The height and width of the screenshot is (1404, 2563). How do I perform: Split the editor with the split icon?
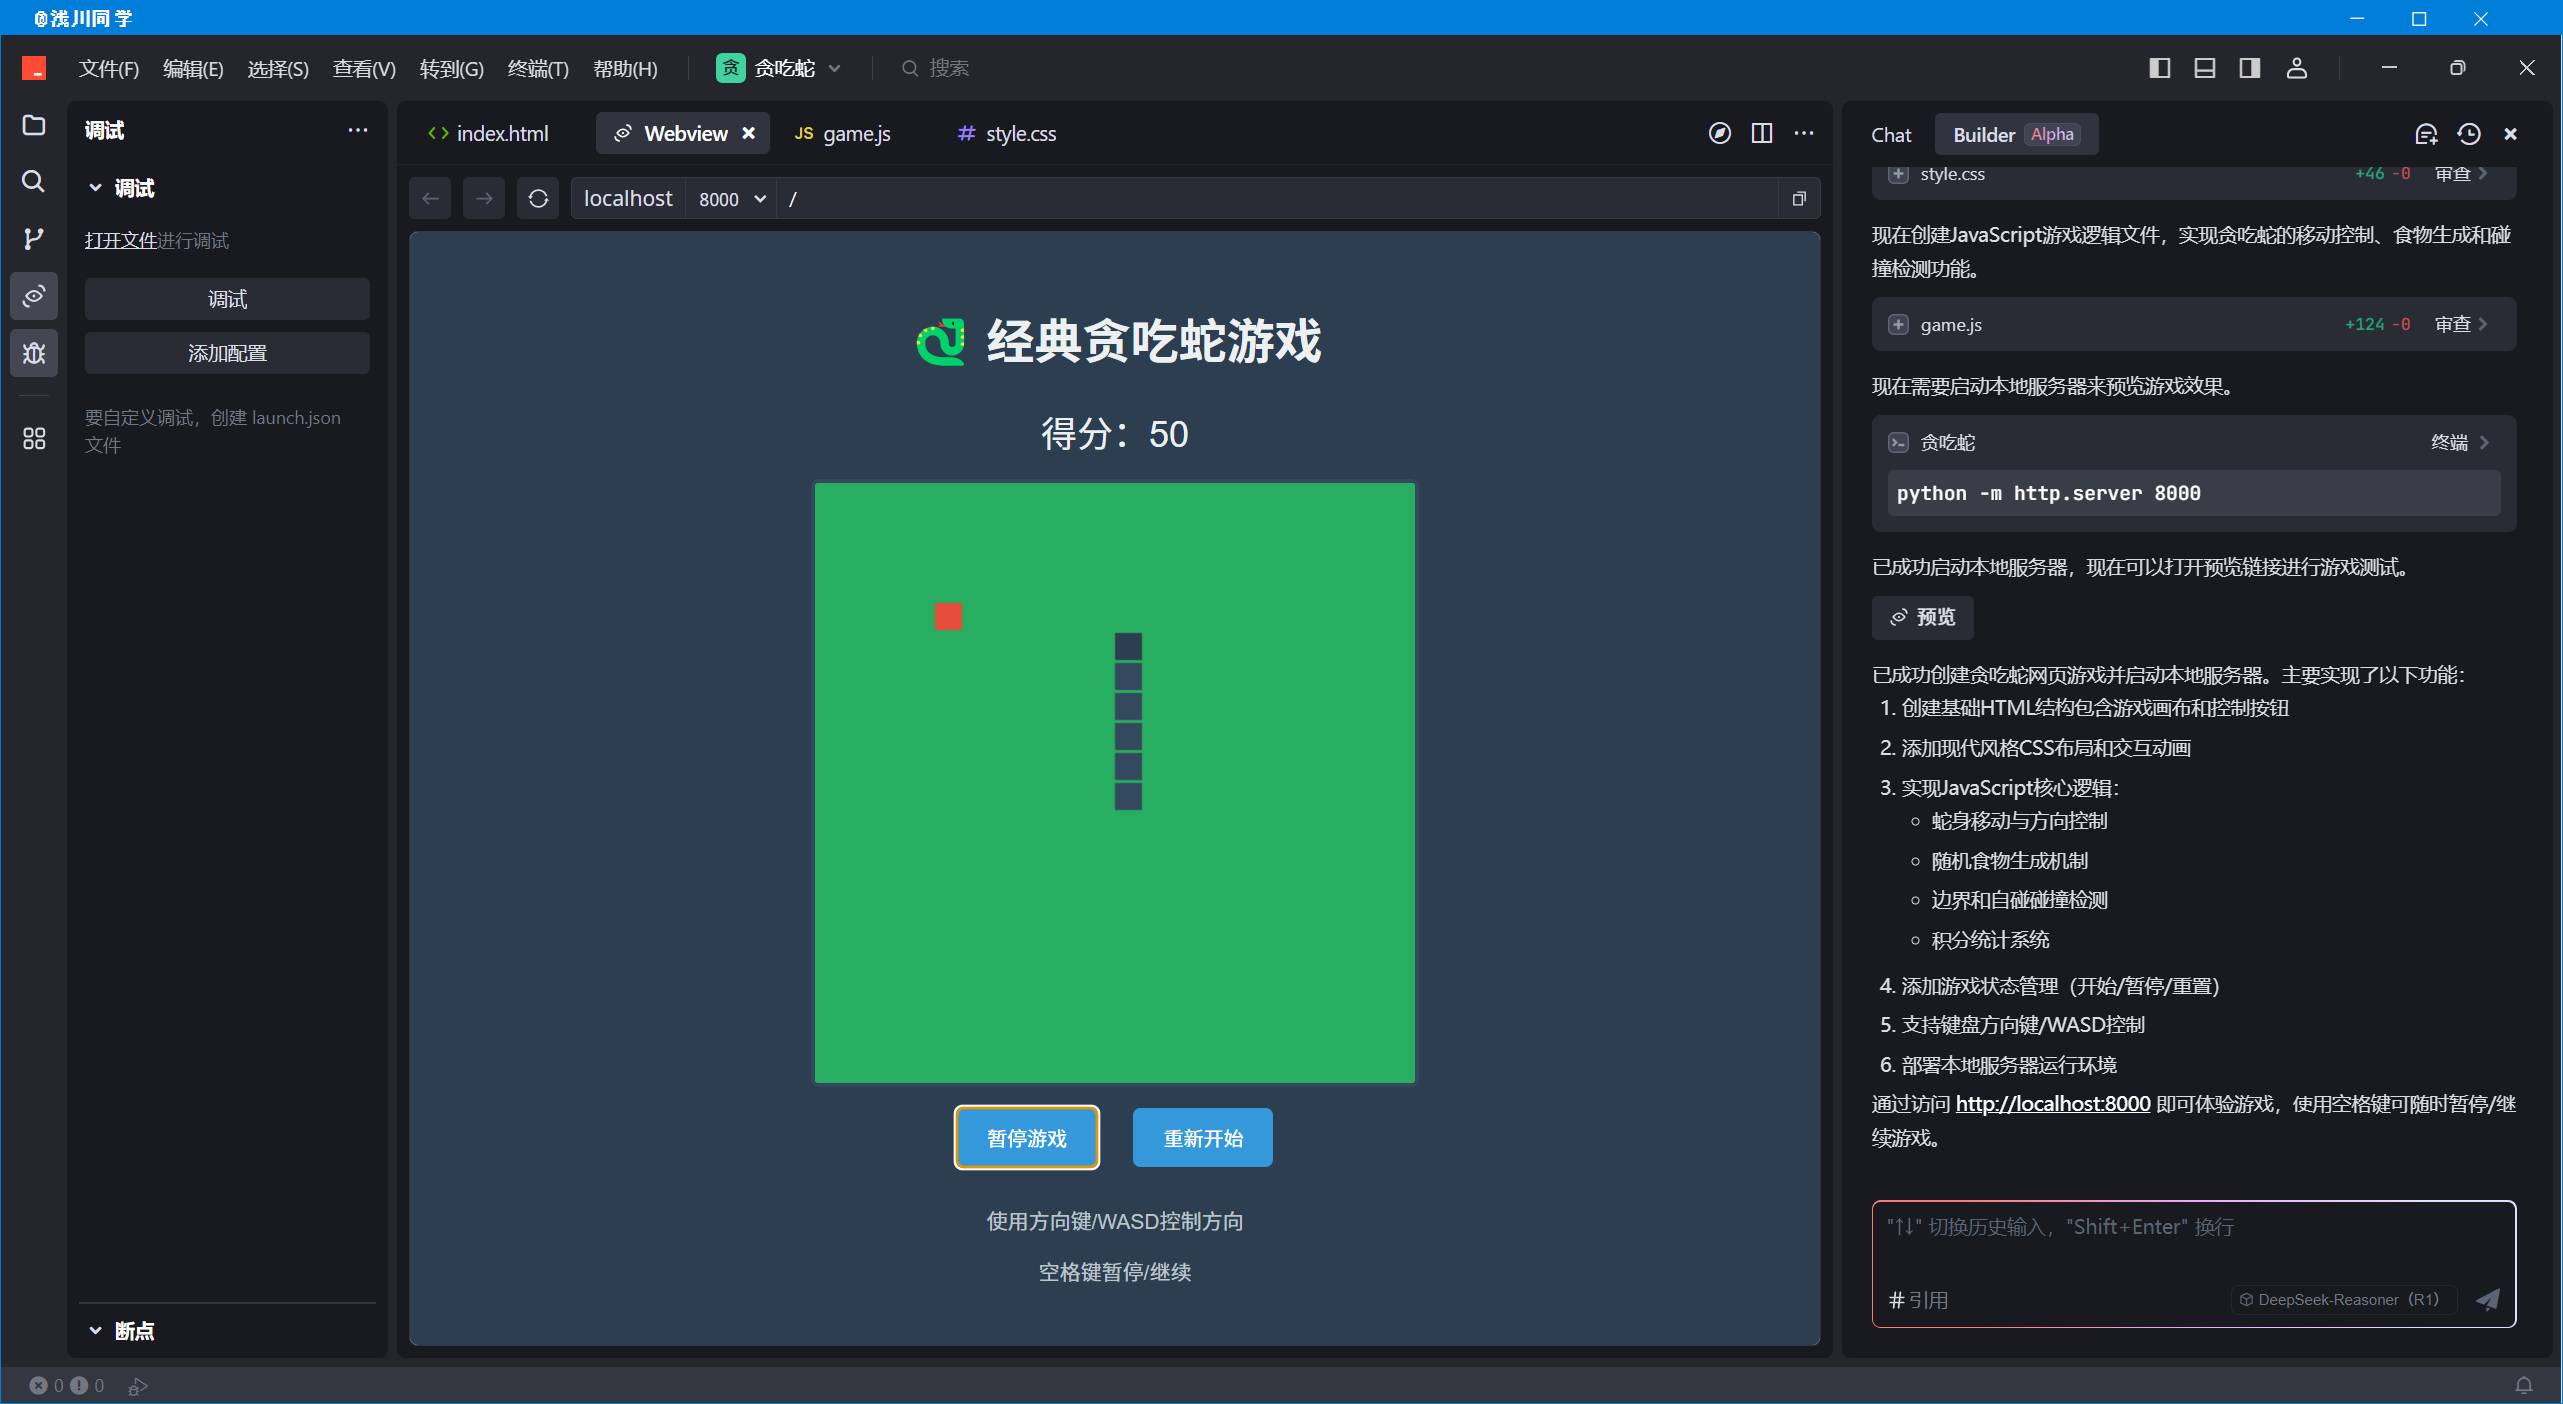[1762, 133]
